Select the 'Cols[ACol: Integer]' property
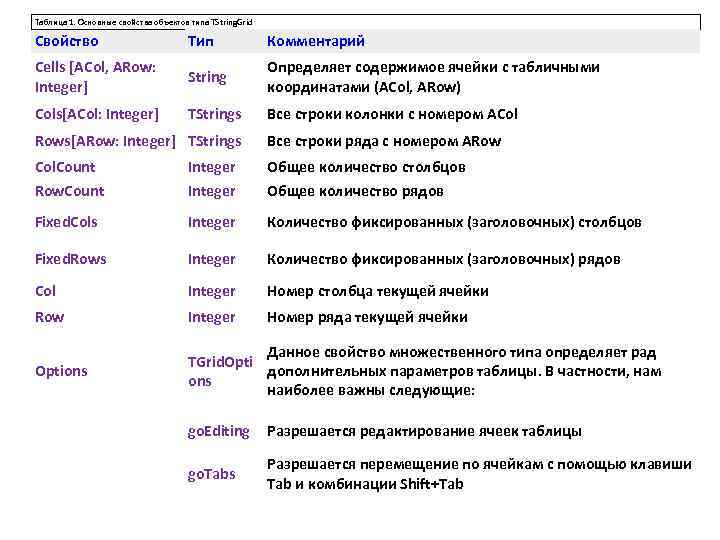The image size is (720, 540). point(97,114)
